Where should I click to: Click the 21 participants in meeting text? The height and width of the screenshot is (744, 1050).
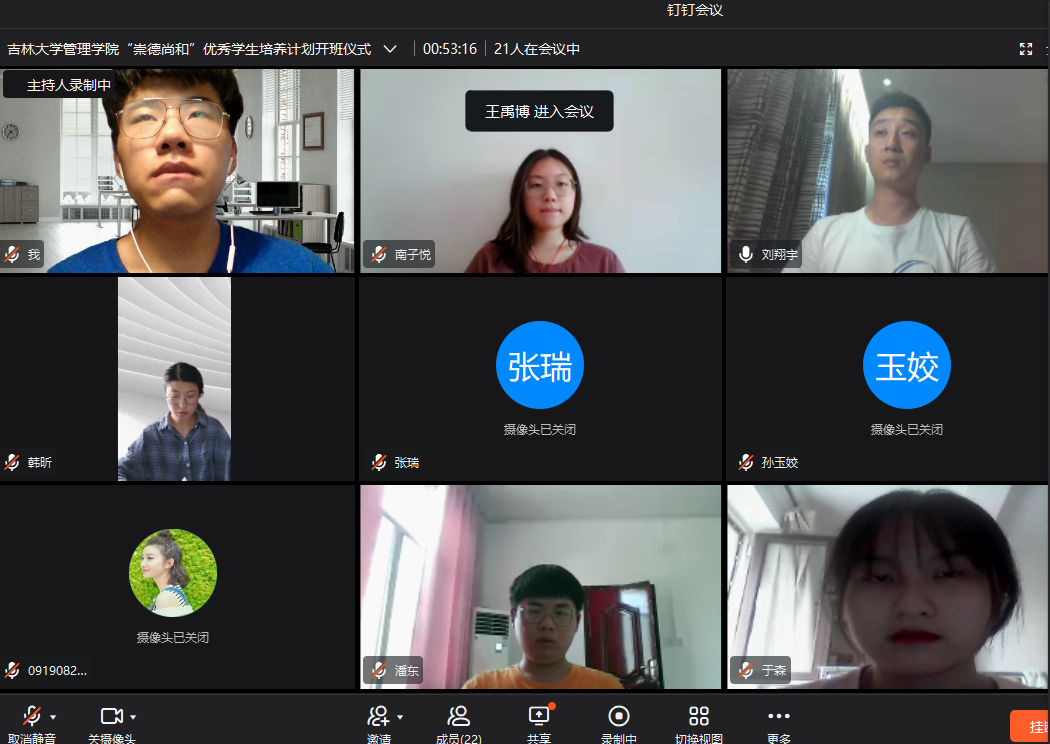tap(537, 49)
